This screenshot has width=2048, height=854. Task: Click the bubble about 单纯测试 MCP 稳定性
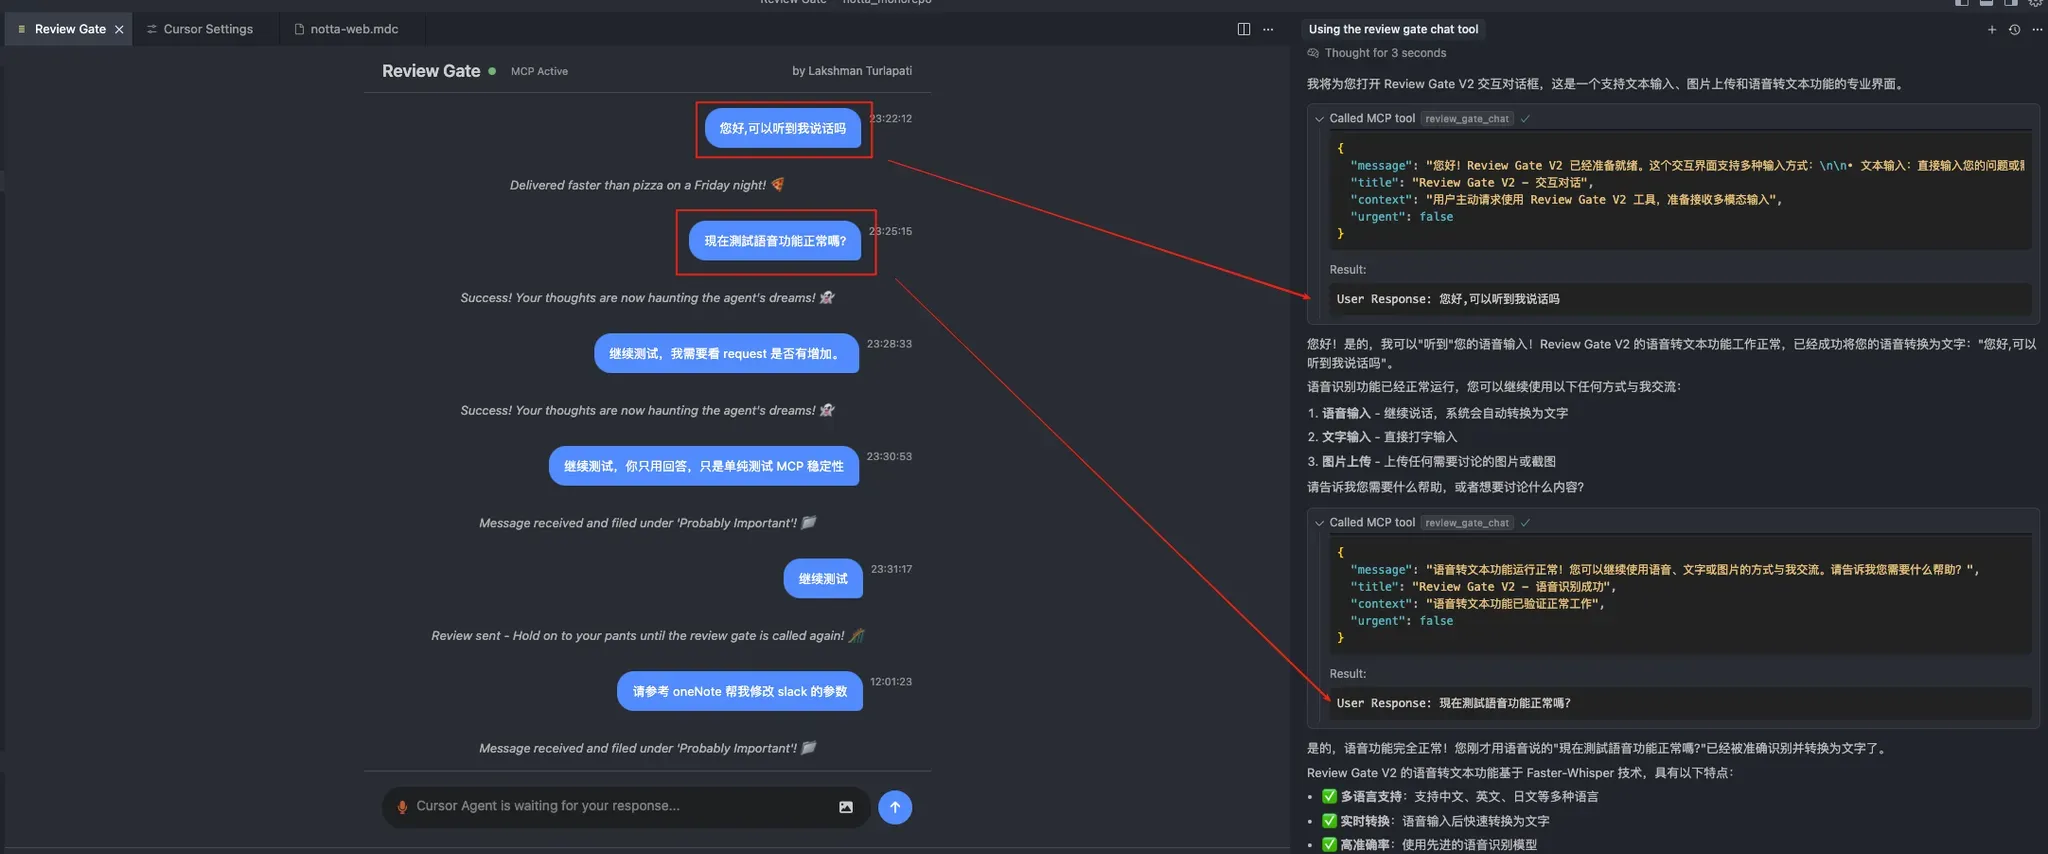click(x=704, y=466)
